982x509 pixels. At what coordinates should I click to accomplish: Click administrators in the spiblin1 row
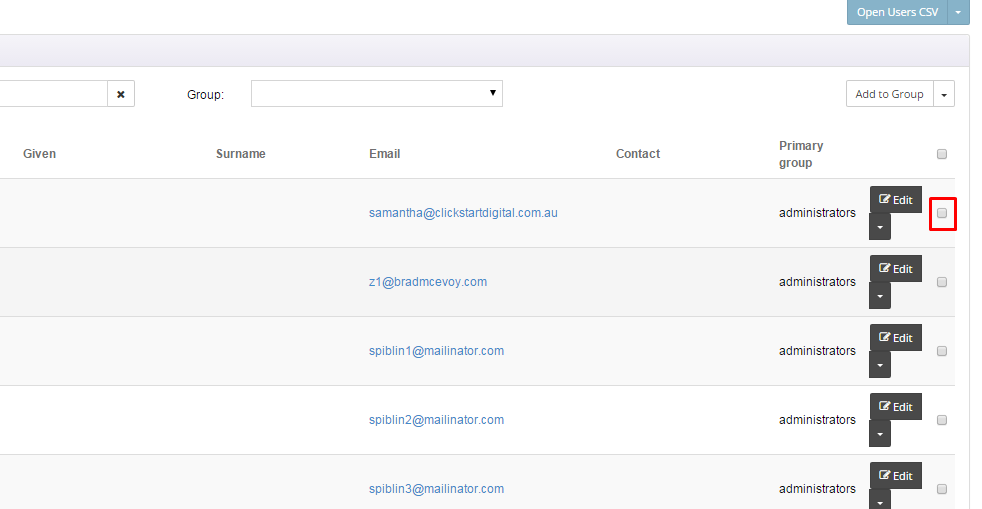pyautogui.click(x=817, y=351)
